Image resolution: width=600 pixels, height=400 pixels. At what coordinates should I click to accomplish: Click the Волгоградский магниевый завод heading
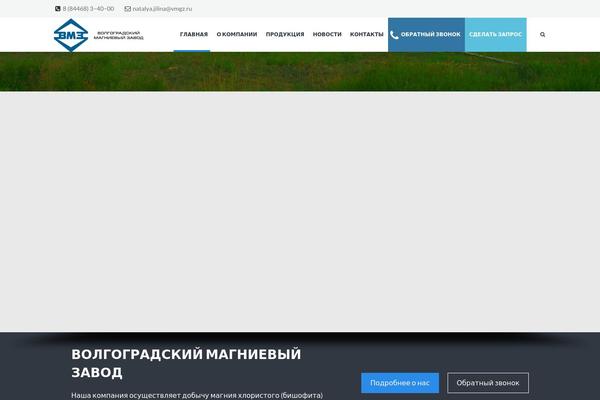(x=186, y=363)
